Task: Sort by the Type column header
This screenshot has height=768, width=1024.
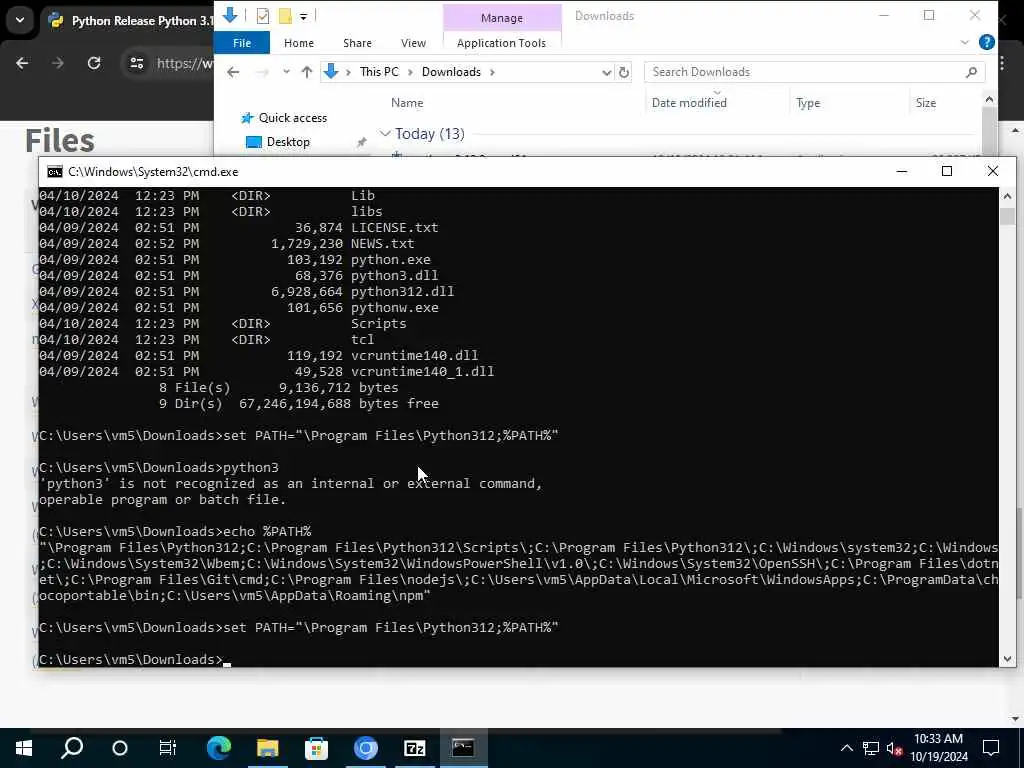Action: [808, 103]
